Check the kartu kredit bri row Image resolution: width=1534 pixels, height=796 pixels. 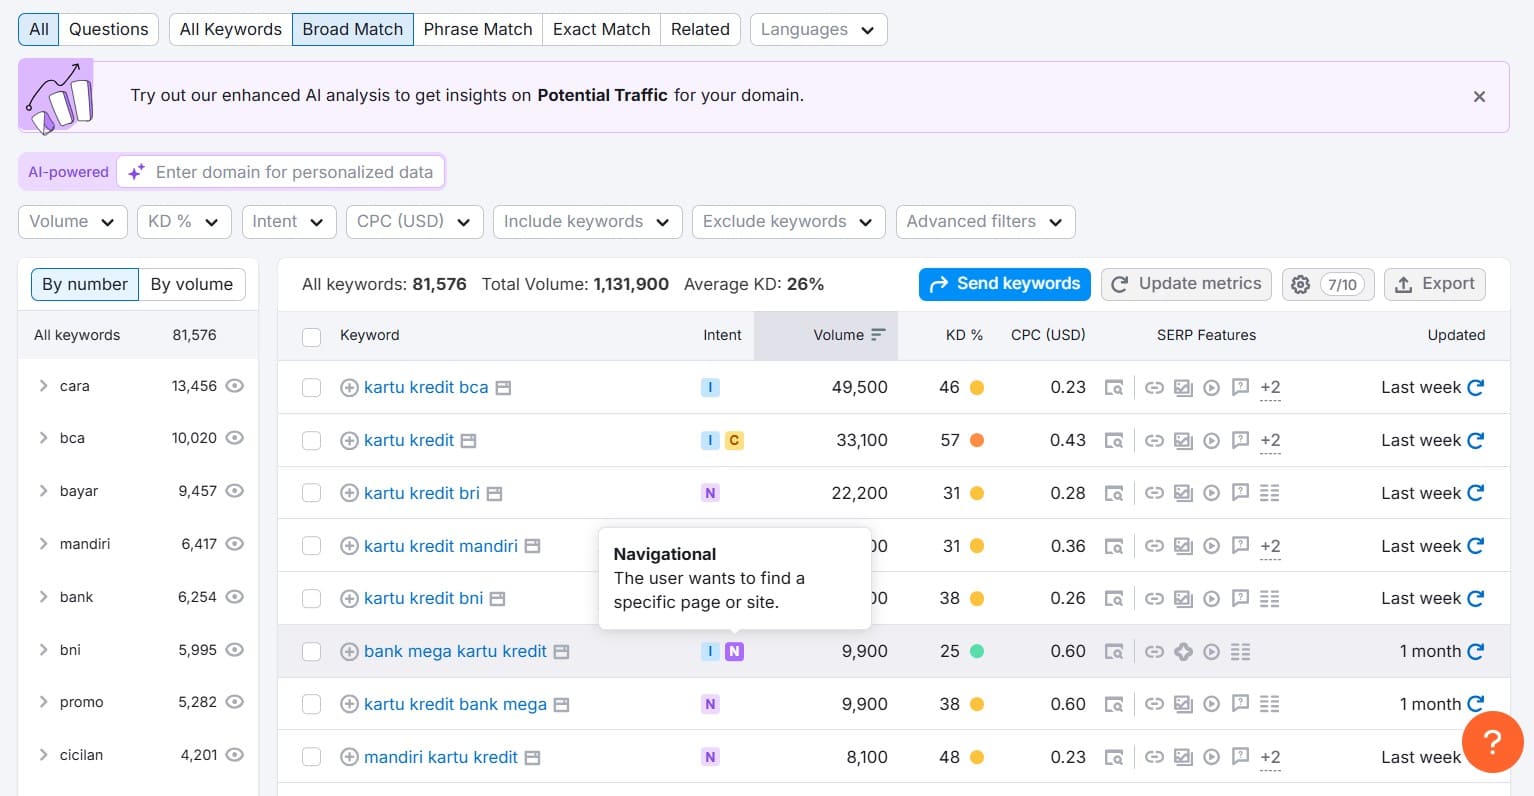coord(312,493)
